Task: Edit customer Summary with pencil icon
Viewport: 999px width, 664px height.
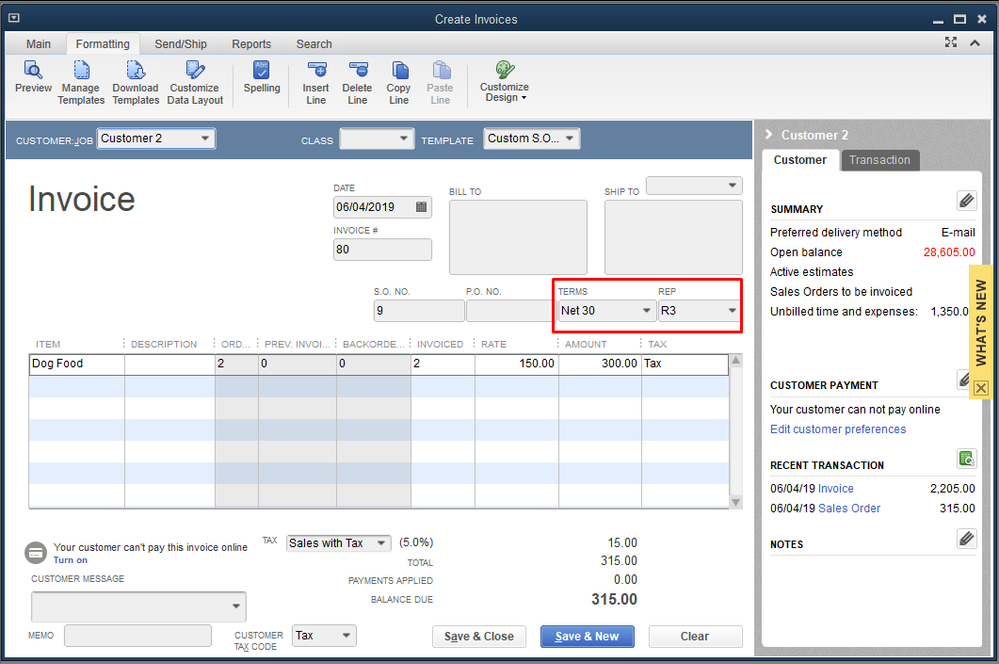Action: [966, 201]
